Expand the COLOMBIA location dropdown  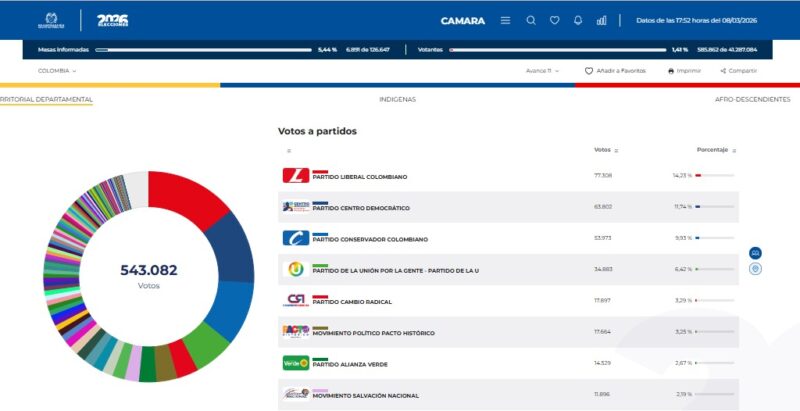(x=57, y=71)
